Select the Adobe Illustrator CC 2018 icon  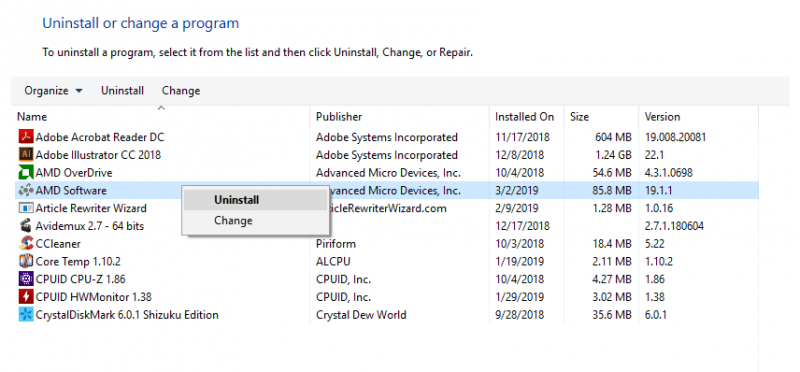[x=26, y=155]
